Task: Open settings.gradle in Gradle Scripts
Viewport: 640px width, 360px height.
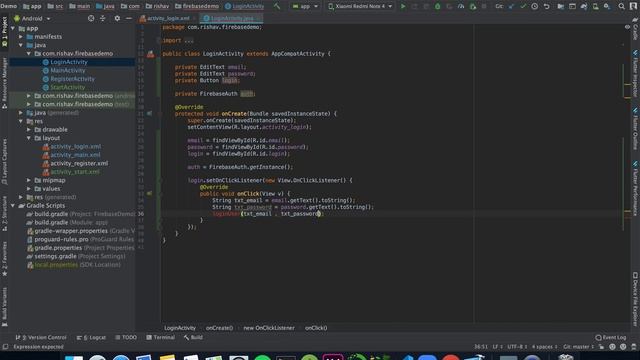Action: (x=55, y=256)
